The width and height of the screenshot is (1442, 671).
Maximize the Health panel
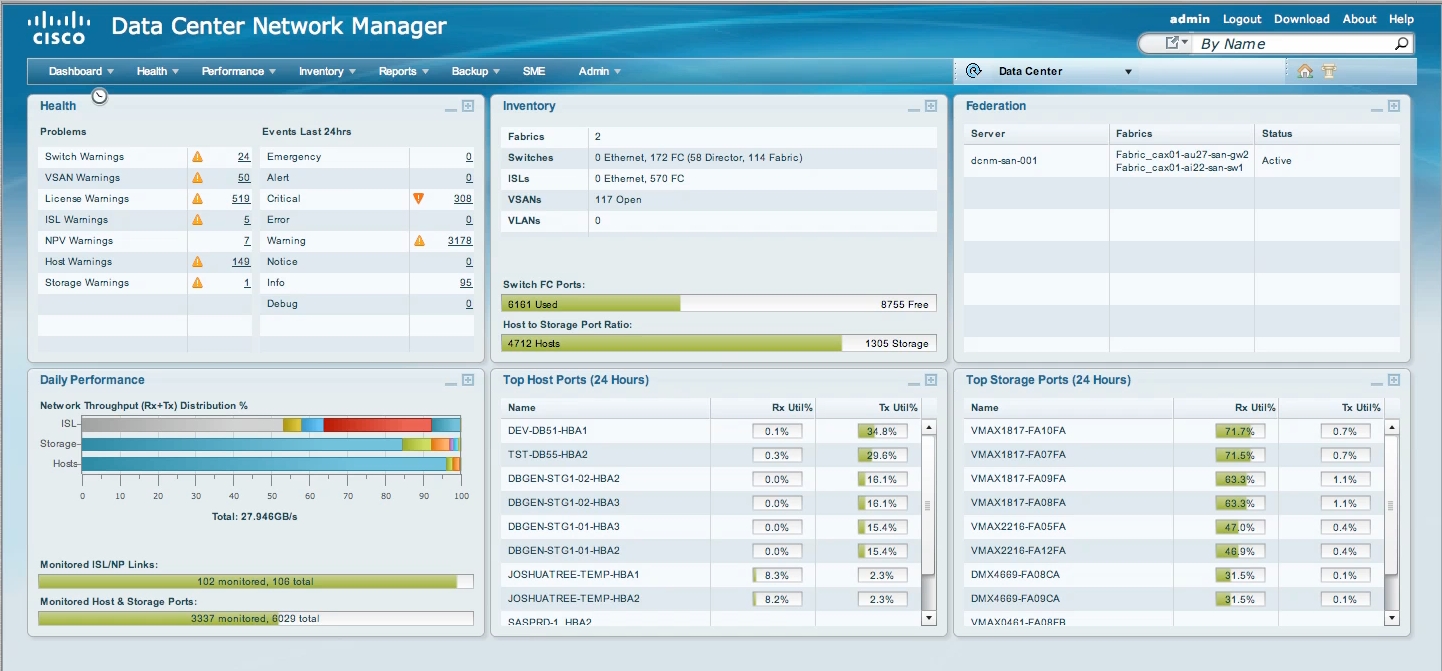(468, 106)
